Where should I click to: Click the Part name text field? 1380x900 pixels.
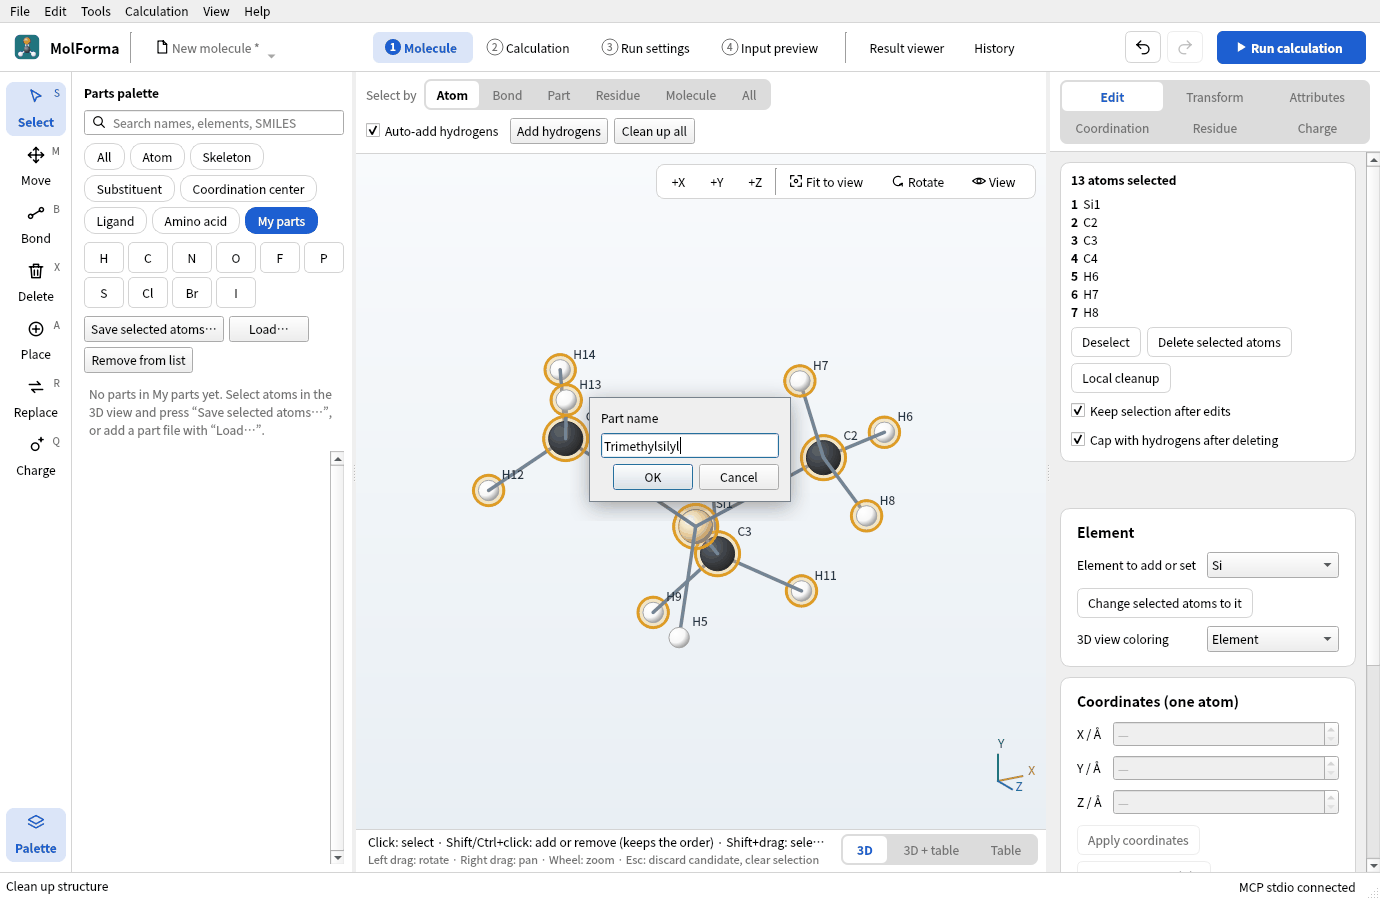tap(690, 446)
